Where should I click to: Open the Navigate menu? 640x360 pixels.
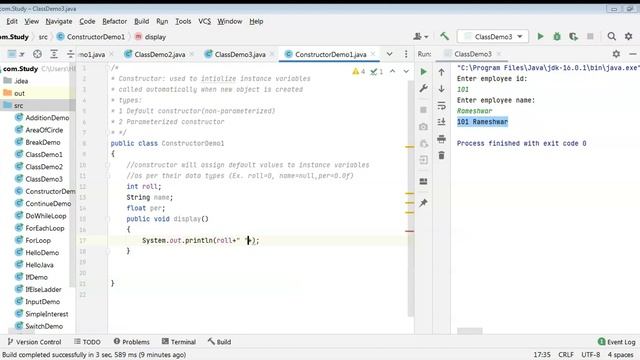pos(59,21)
